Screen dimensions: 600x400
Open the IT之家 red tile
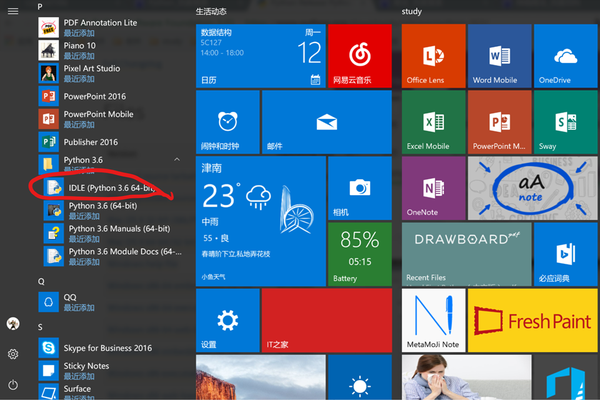[x=327, y=320]
